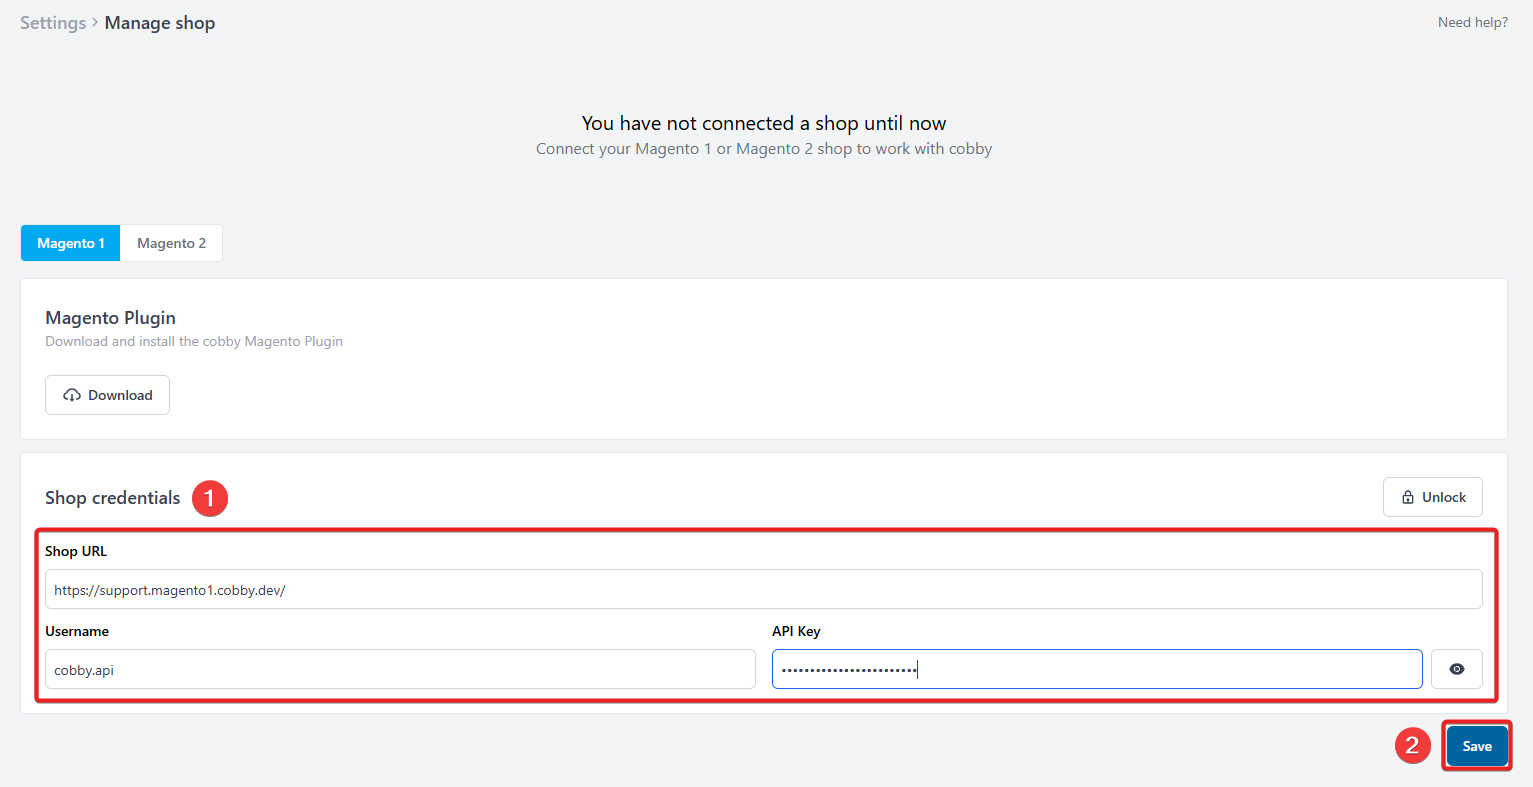Focus the API Key password field

(1097, 669)
